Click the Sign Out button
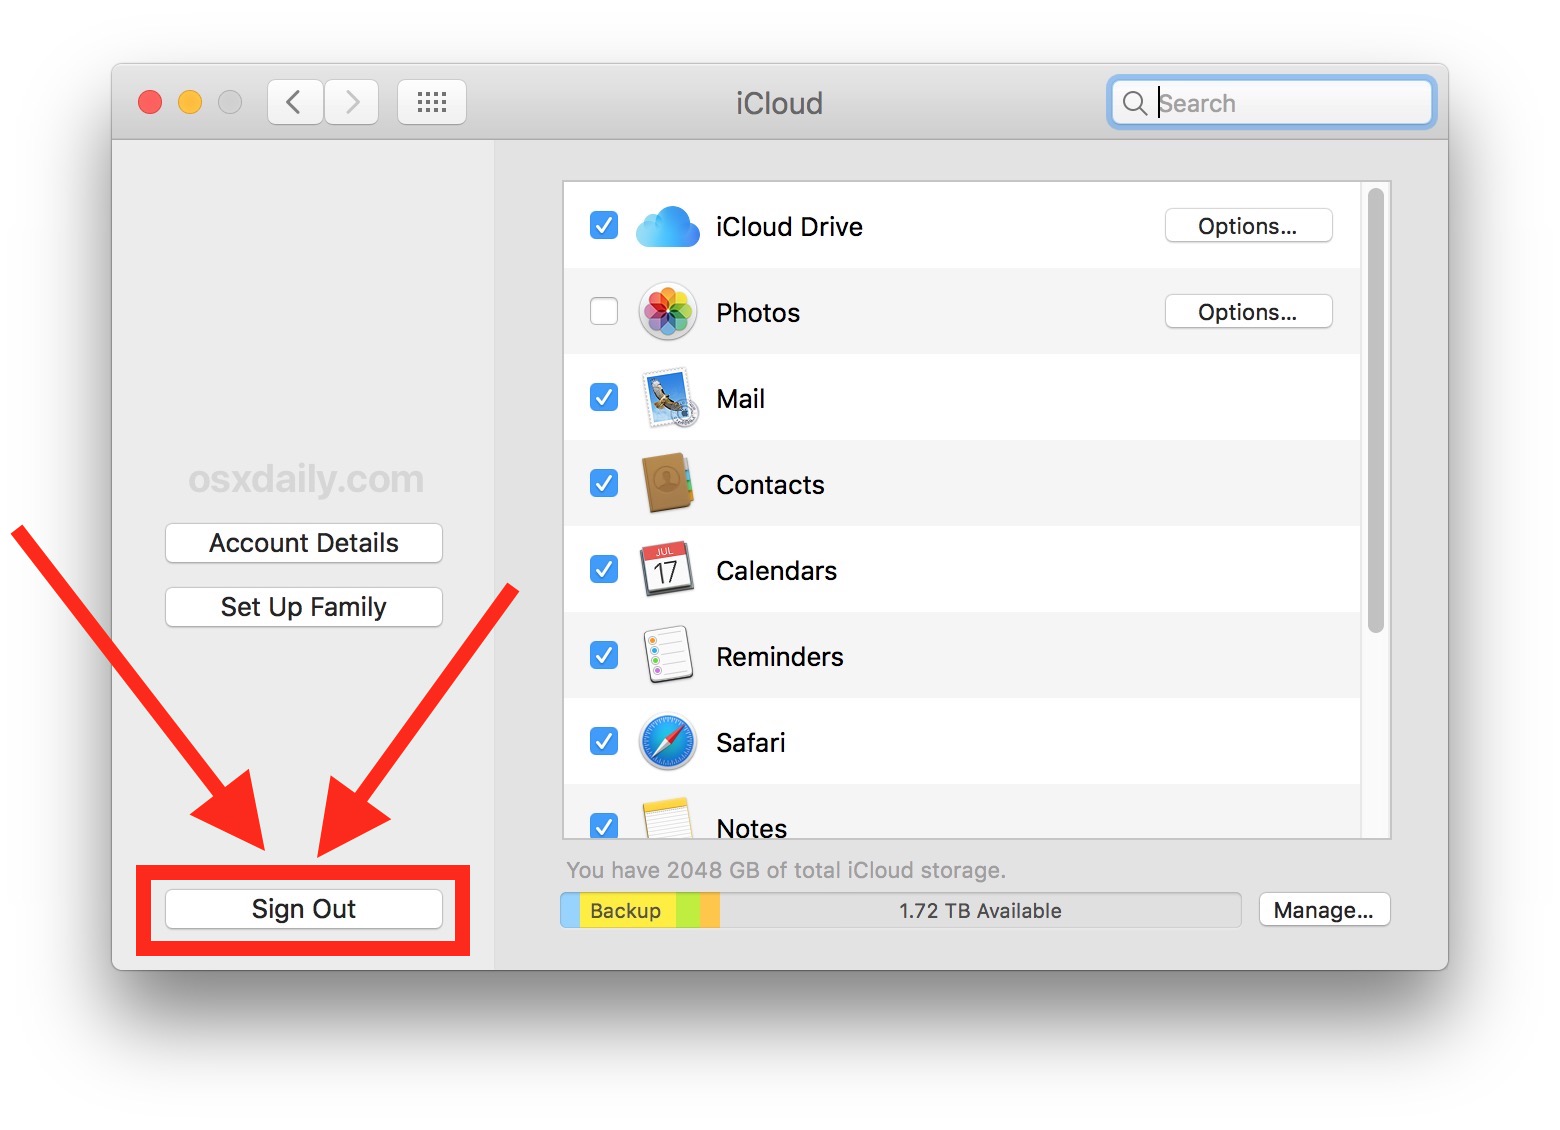The image size is (1560, 1130). (x=303, y=909)
